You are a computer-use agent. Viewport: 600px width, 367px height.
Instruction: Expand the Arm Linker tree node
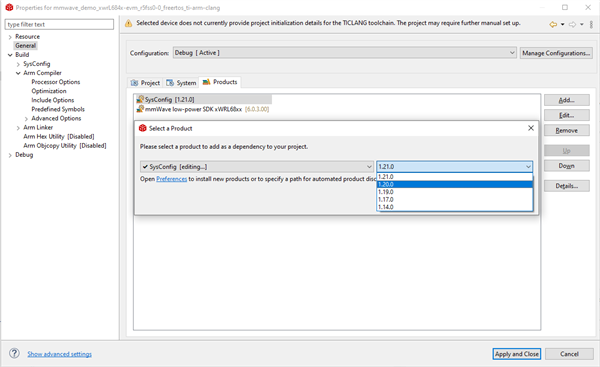coord(18,128)
